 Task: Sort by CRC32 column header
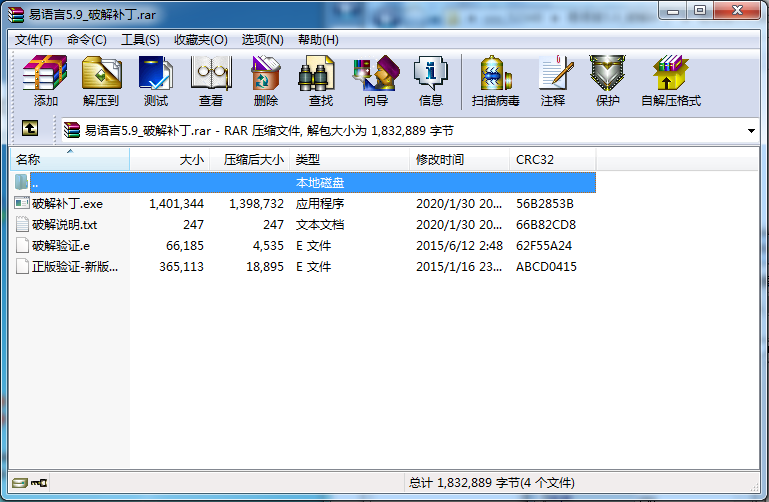553,159
